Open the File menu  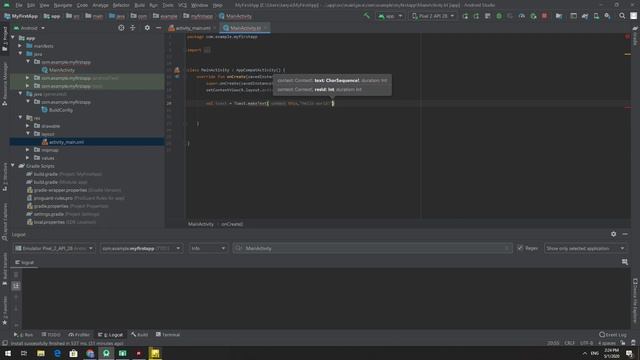(19, 5)
